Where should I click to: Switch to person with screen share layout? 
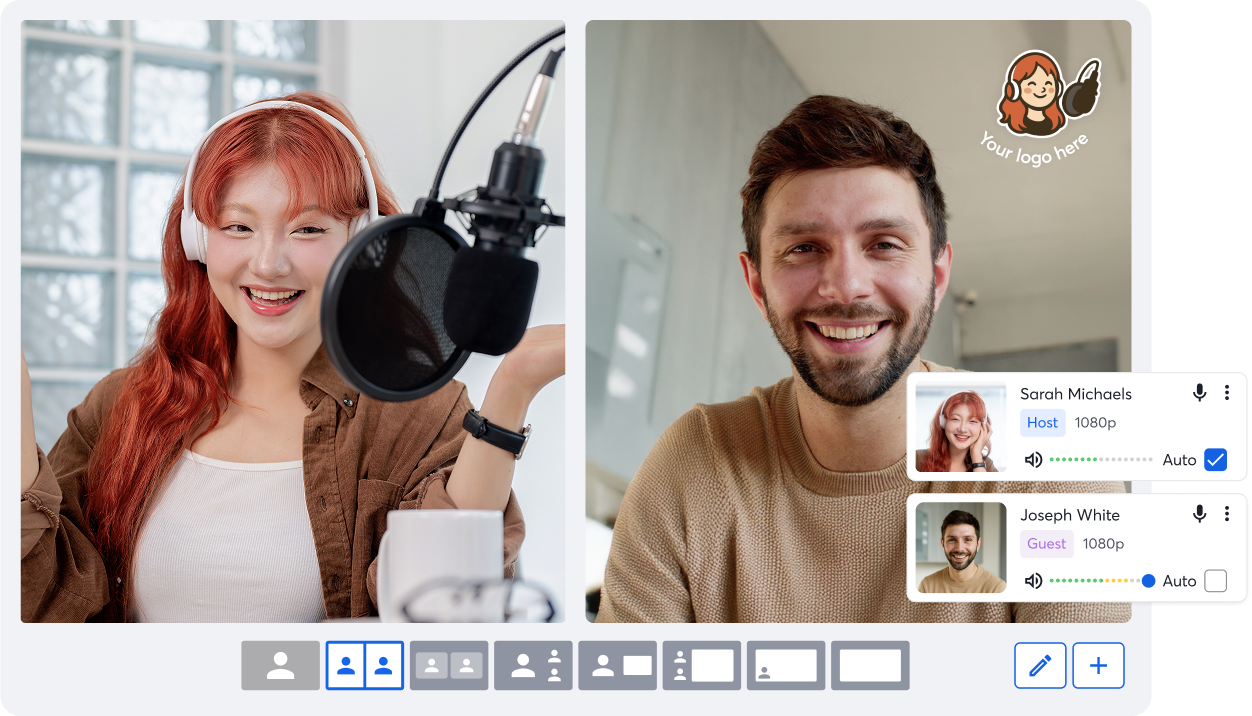[x=617, y=666]
